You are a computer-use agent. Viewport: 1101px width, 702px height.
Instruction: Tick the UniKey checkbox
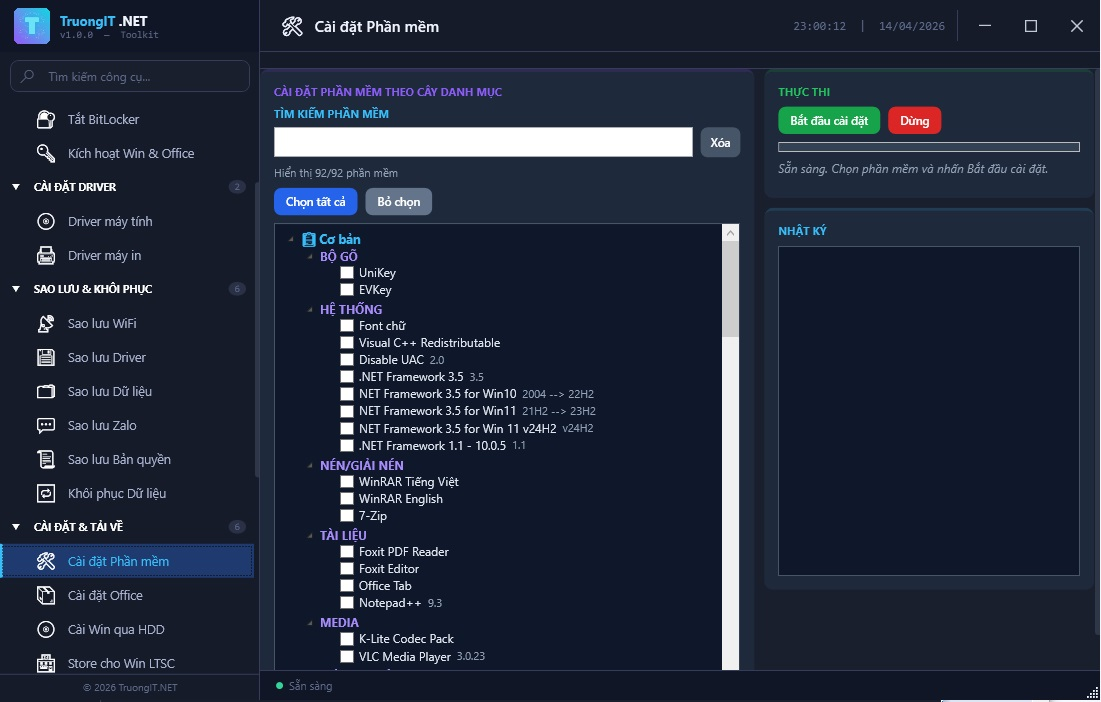point(347,273)
